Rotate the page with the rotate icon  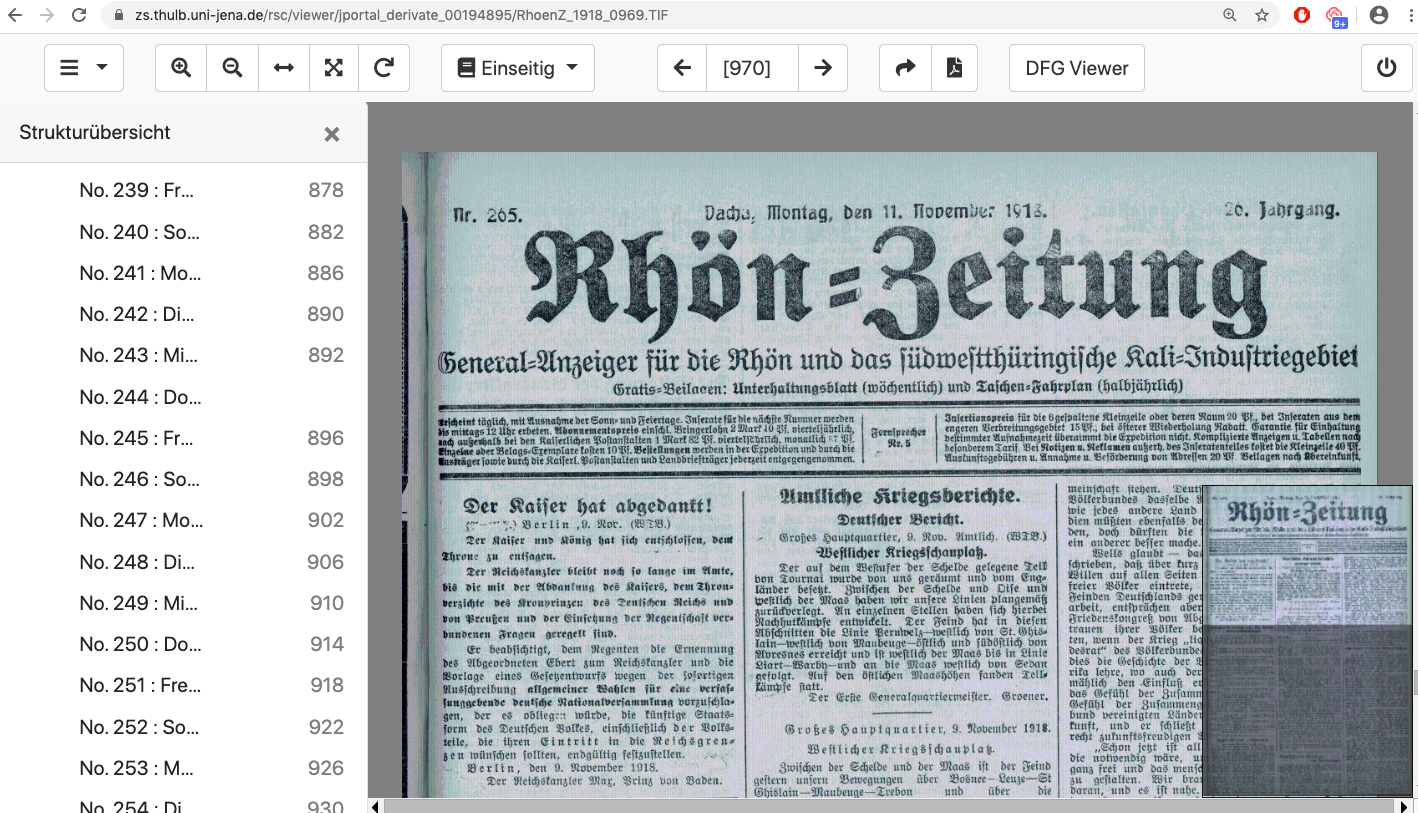coord(384,68)
